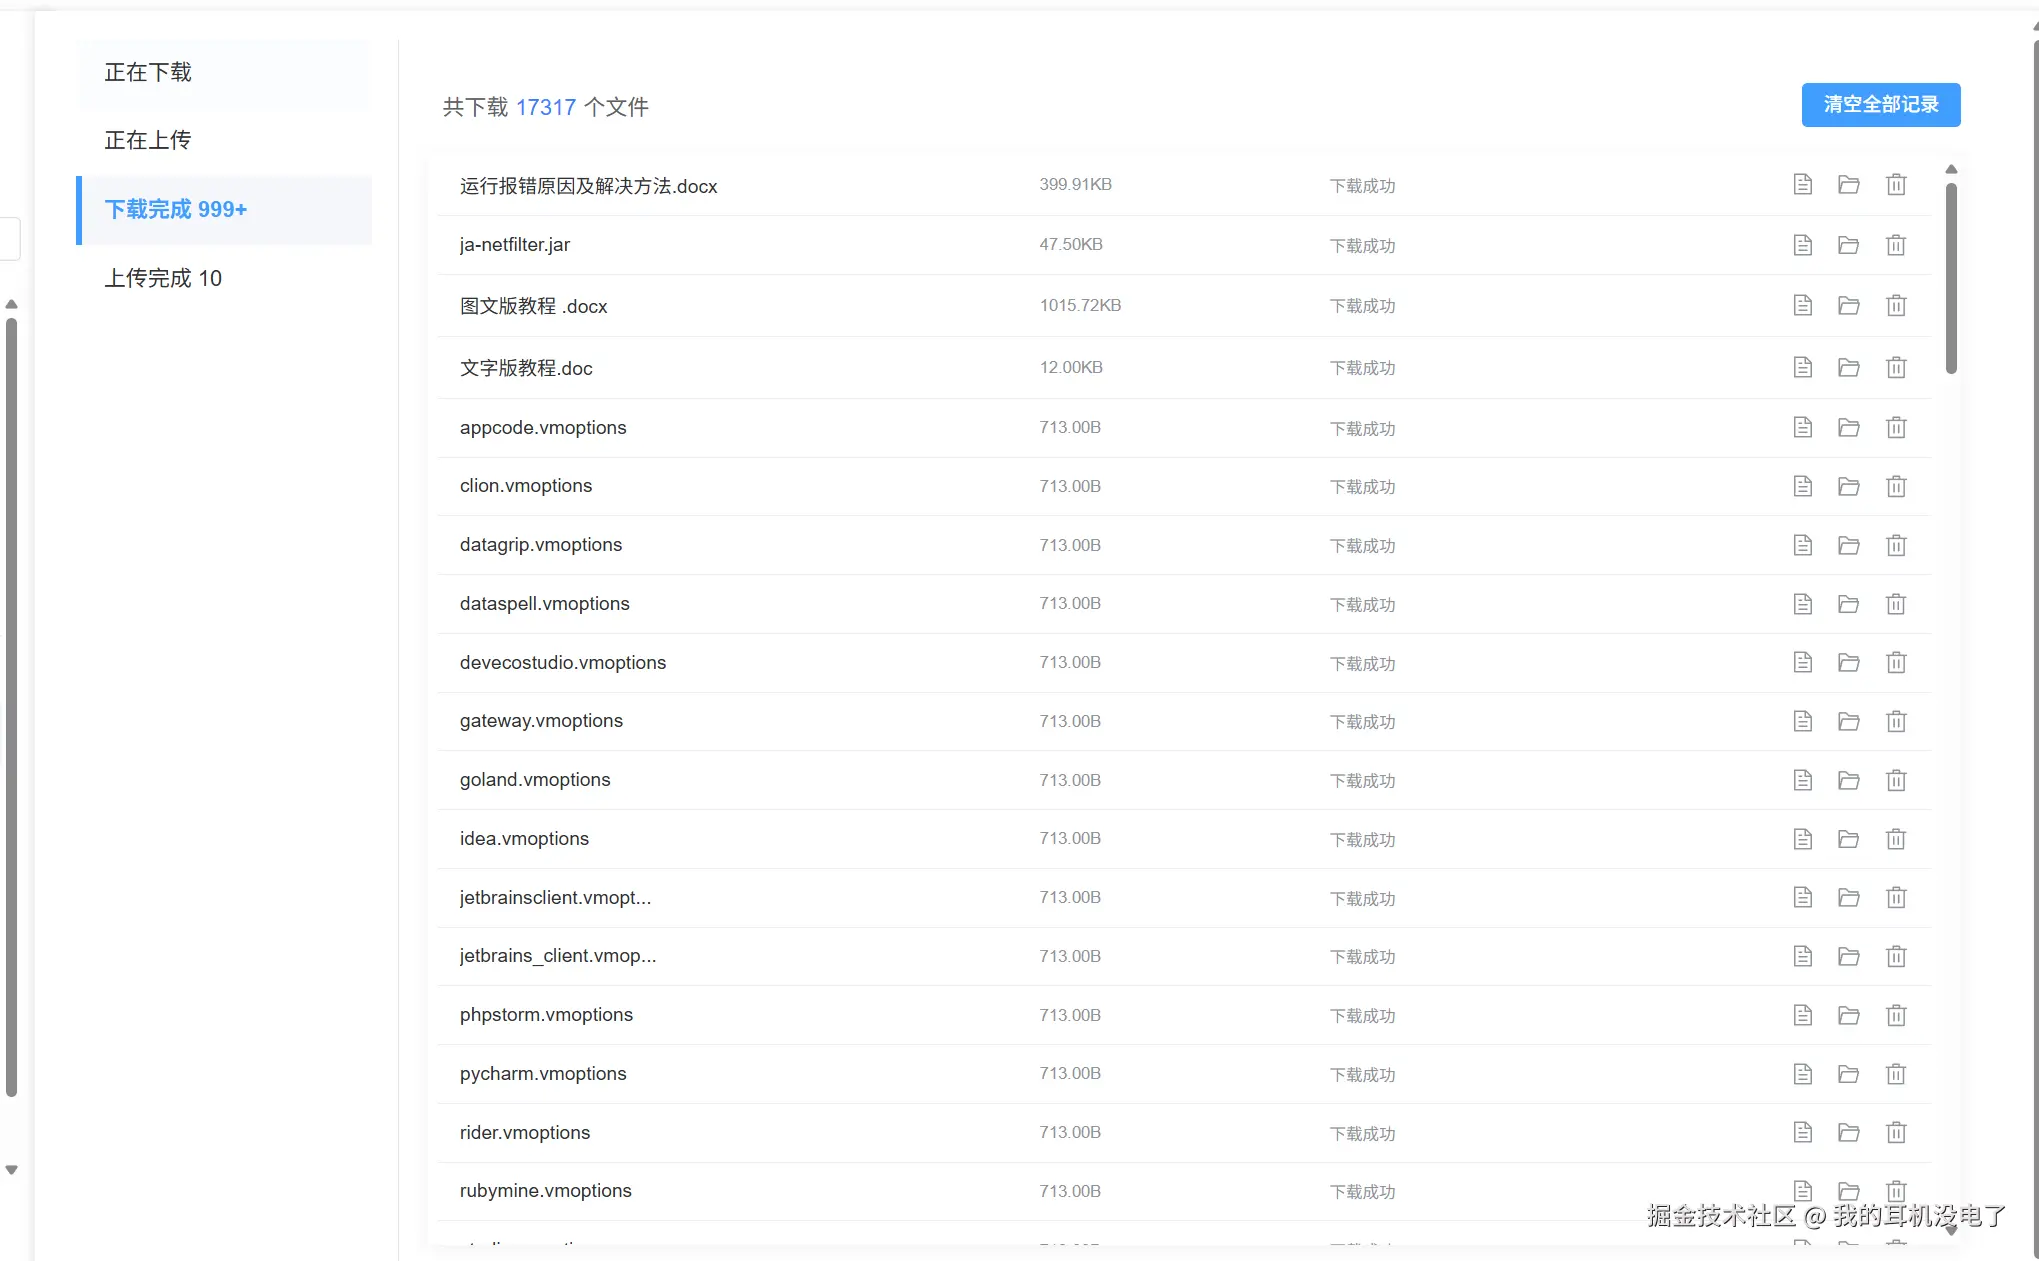Viewport: 2039px width, 1261px height.
Task: Click left panel scrollbar down arrow
Action: (x=12, y=1170)
